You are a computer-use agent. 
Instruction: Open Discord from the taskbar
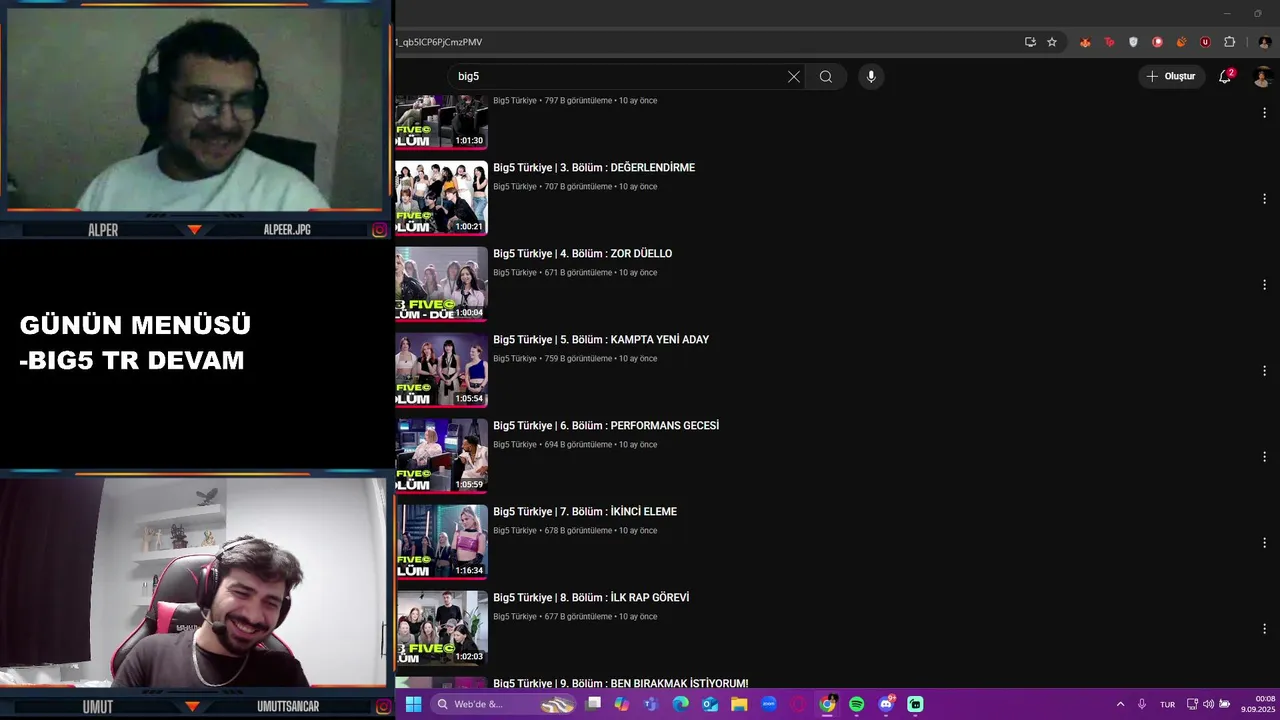click(886, 704)
